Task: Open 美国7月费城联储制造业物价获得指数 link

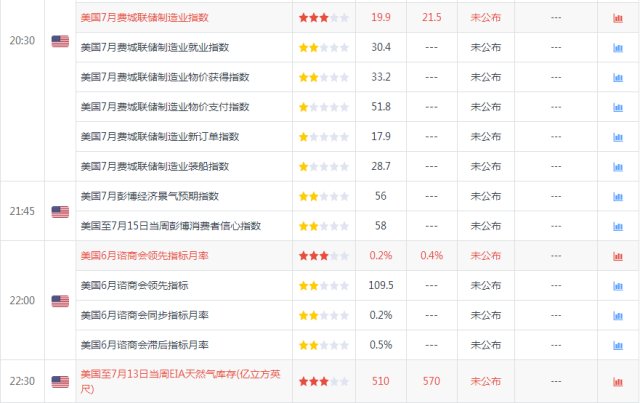Action: coord(165,77)
